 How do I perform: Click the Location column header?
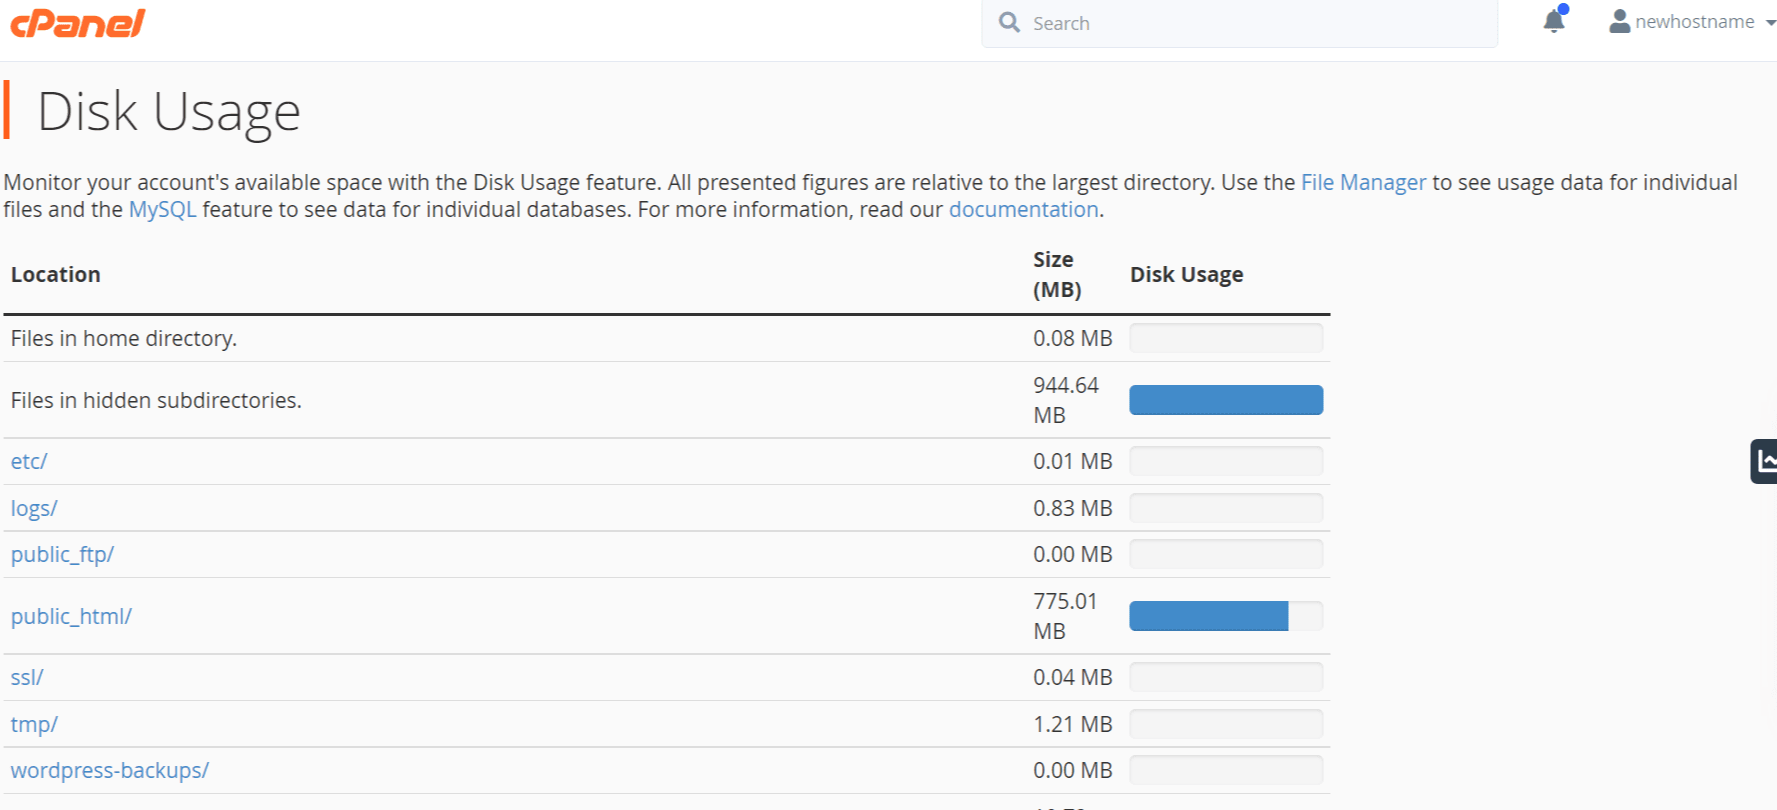tap(56, 274)
